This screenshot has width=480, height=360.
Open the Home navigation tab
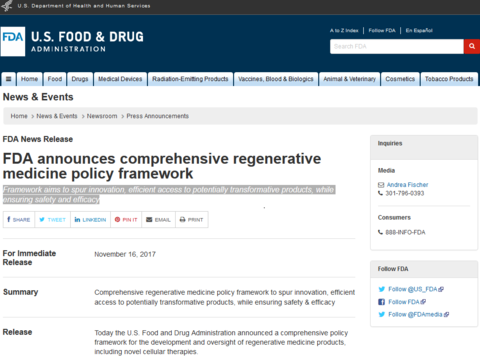click(29, 79)
